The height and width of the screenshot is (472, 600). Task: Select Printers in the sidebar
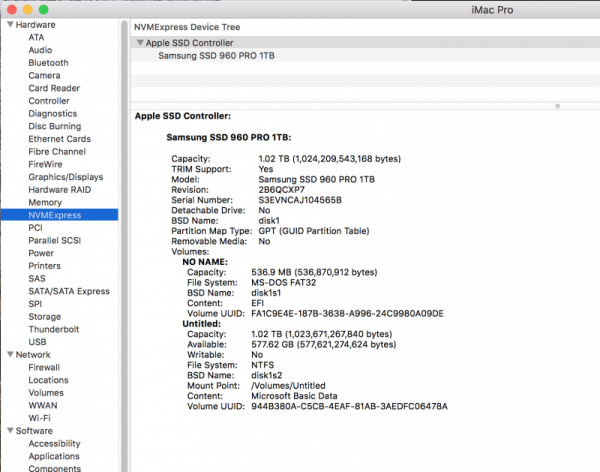[x=44, y=266]
